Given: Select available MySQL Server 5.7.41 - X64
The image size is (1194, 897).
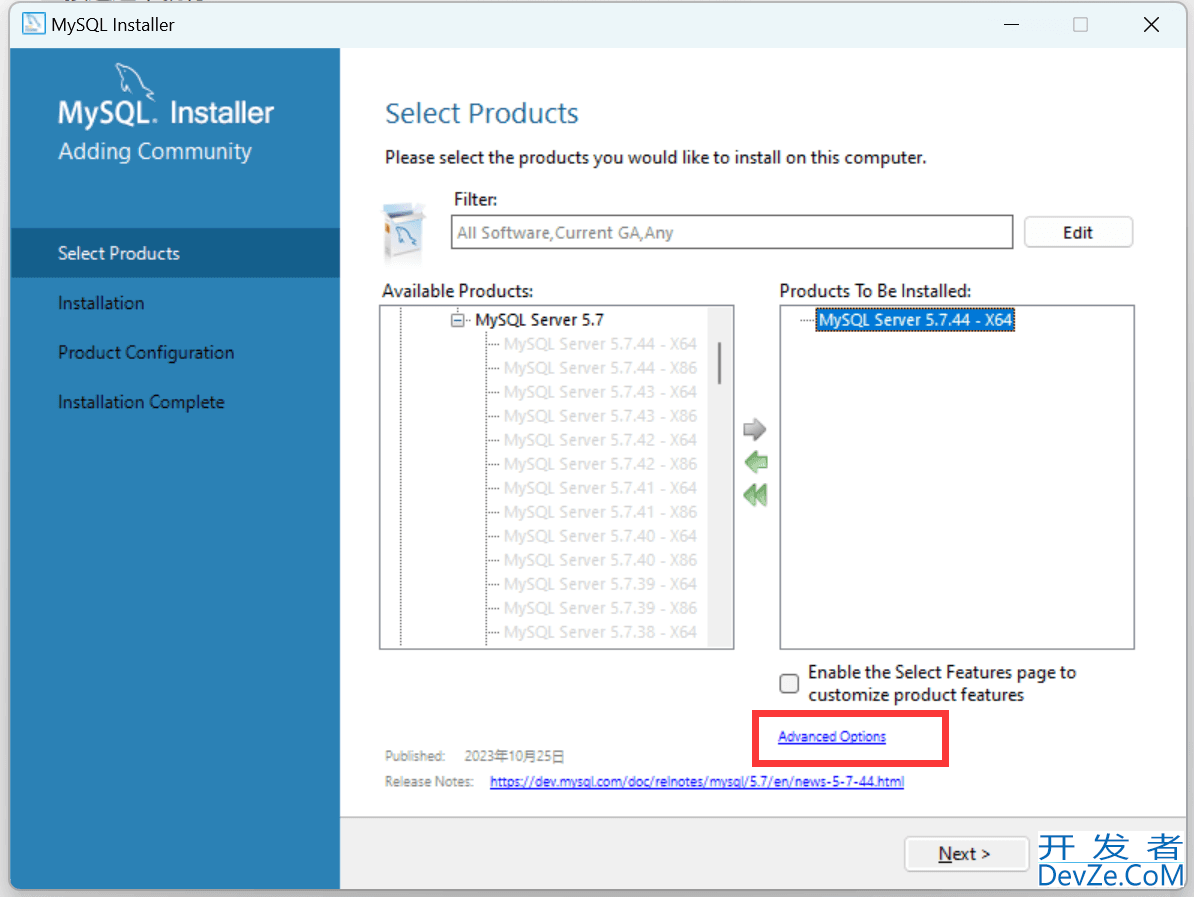Looking at the screenshot, I should point(600,488).
